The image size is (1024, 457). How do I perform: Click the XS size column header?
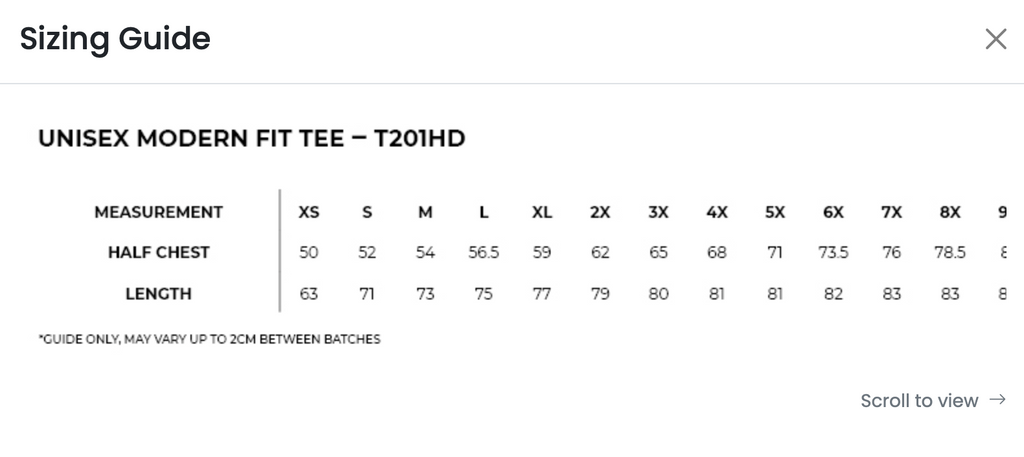coord(309,212)
